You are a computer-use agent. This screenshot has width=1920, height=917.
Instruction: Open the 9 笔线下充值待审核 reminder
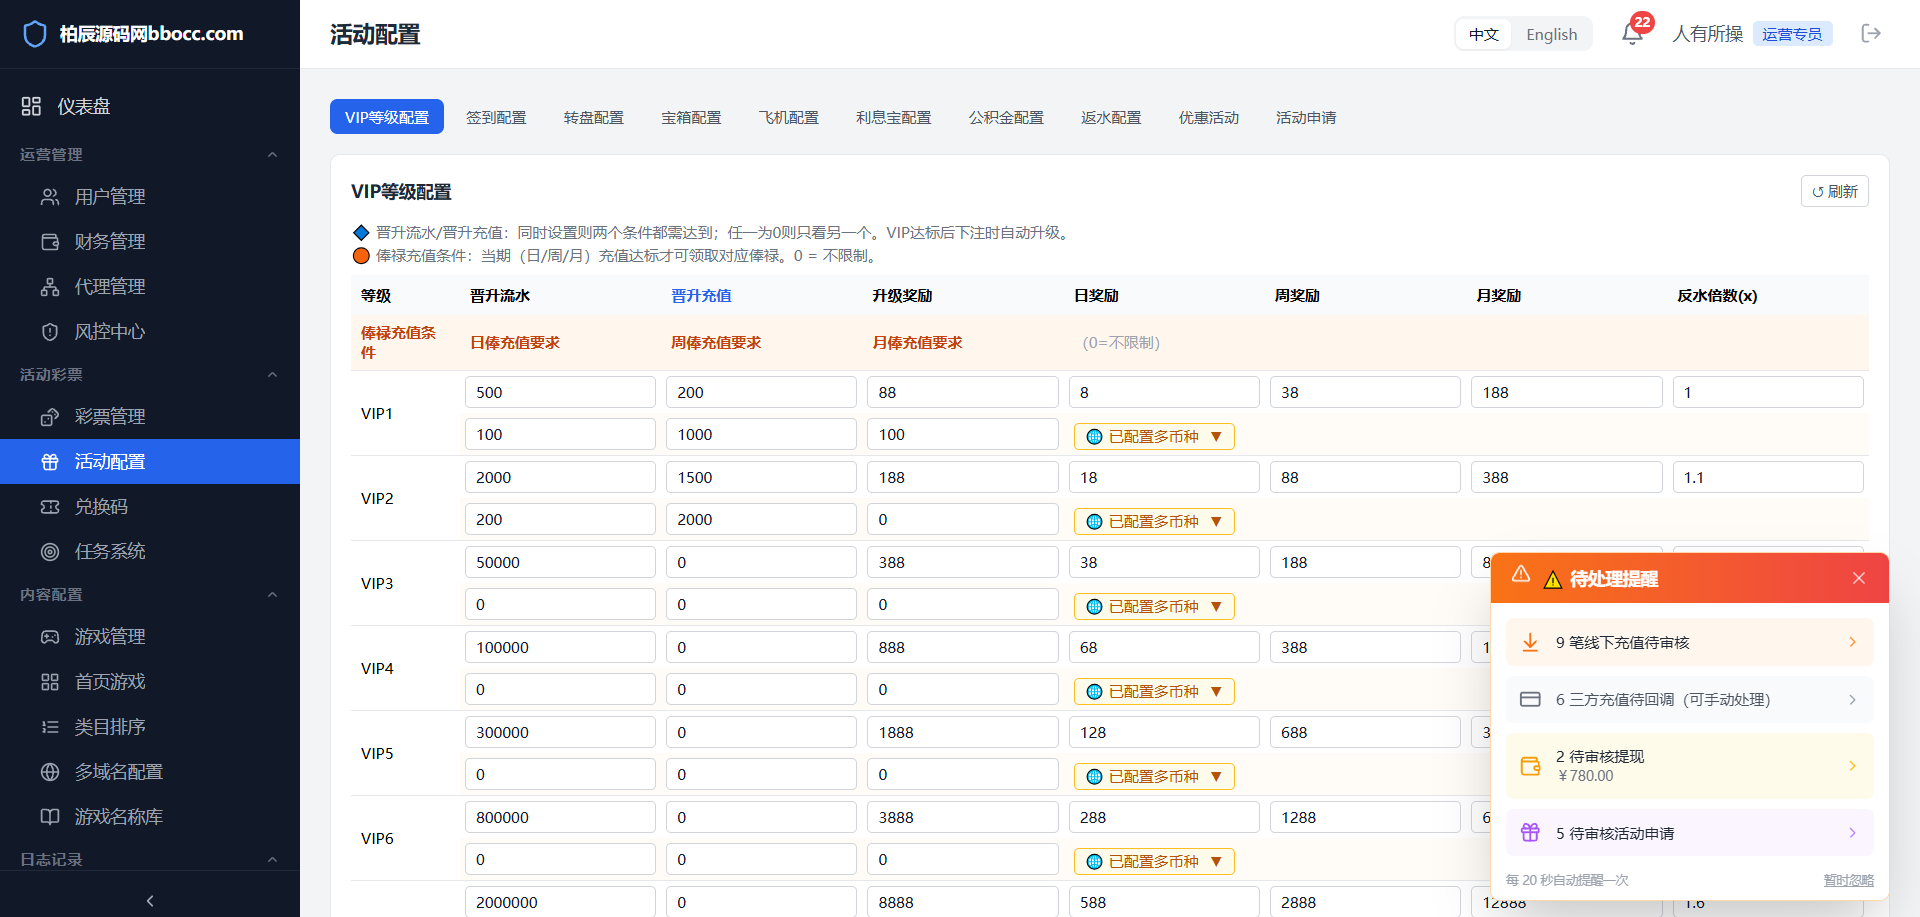[x=1690, y=642]
